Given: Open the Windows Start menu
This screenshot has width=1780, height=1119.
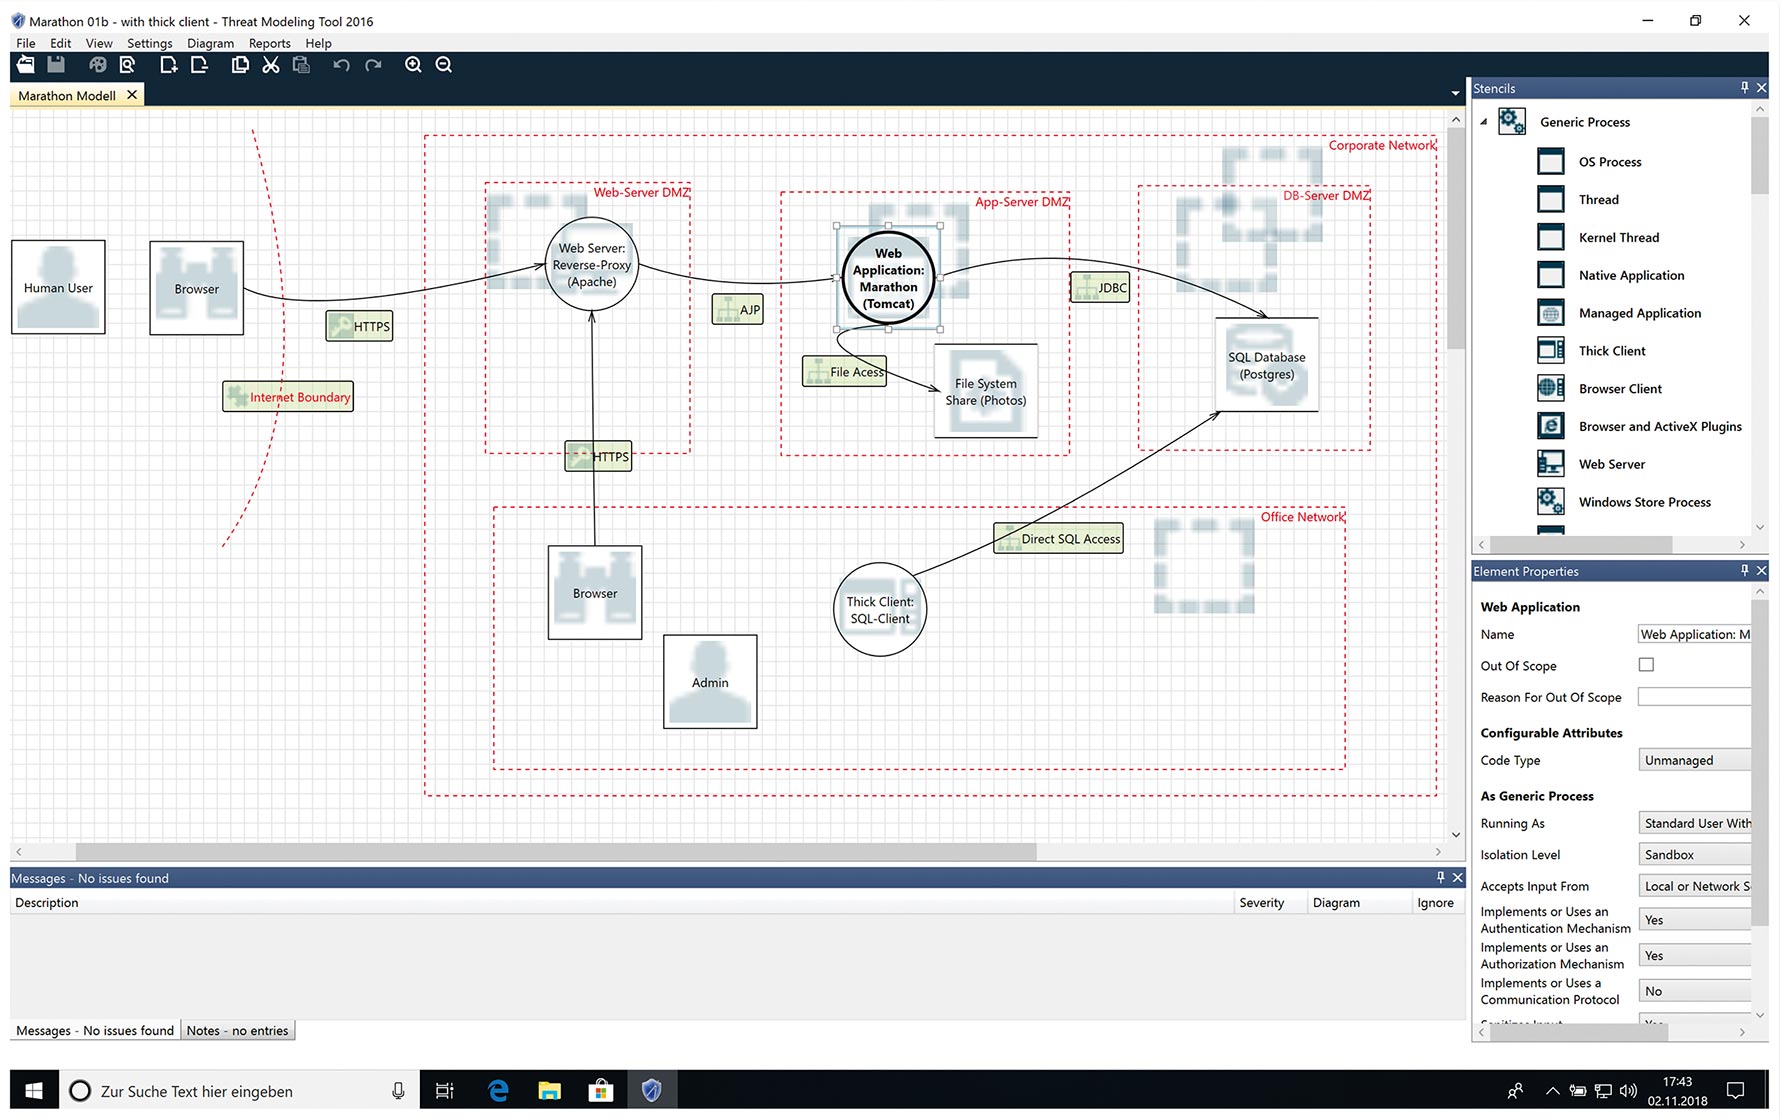Looking at the screenshot, I should [x=33, y=1090].
